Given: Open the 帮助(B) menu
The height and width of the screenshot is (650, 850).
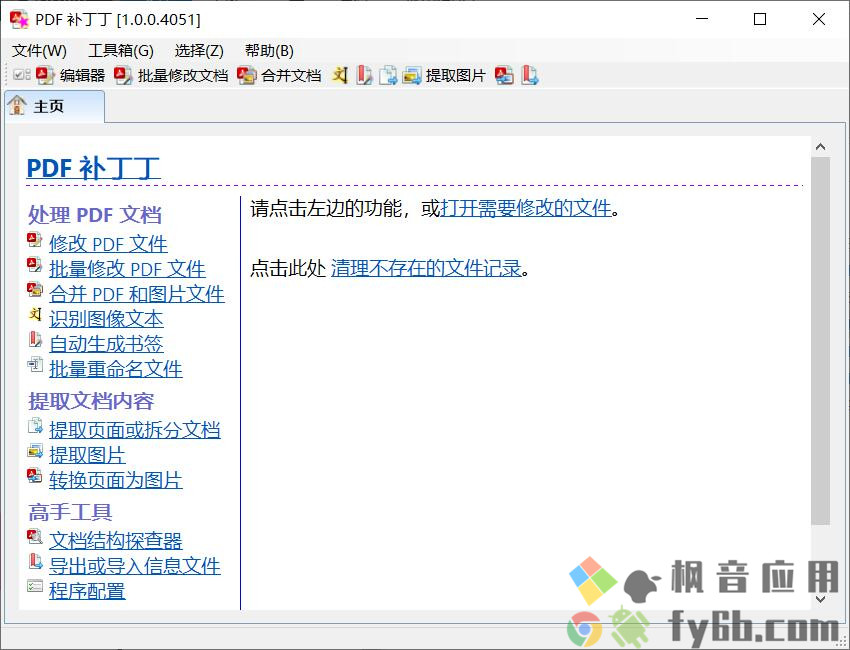Looking at the screenshot, I should click(269, 51).
